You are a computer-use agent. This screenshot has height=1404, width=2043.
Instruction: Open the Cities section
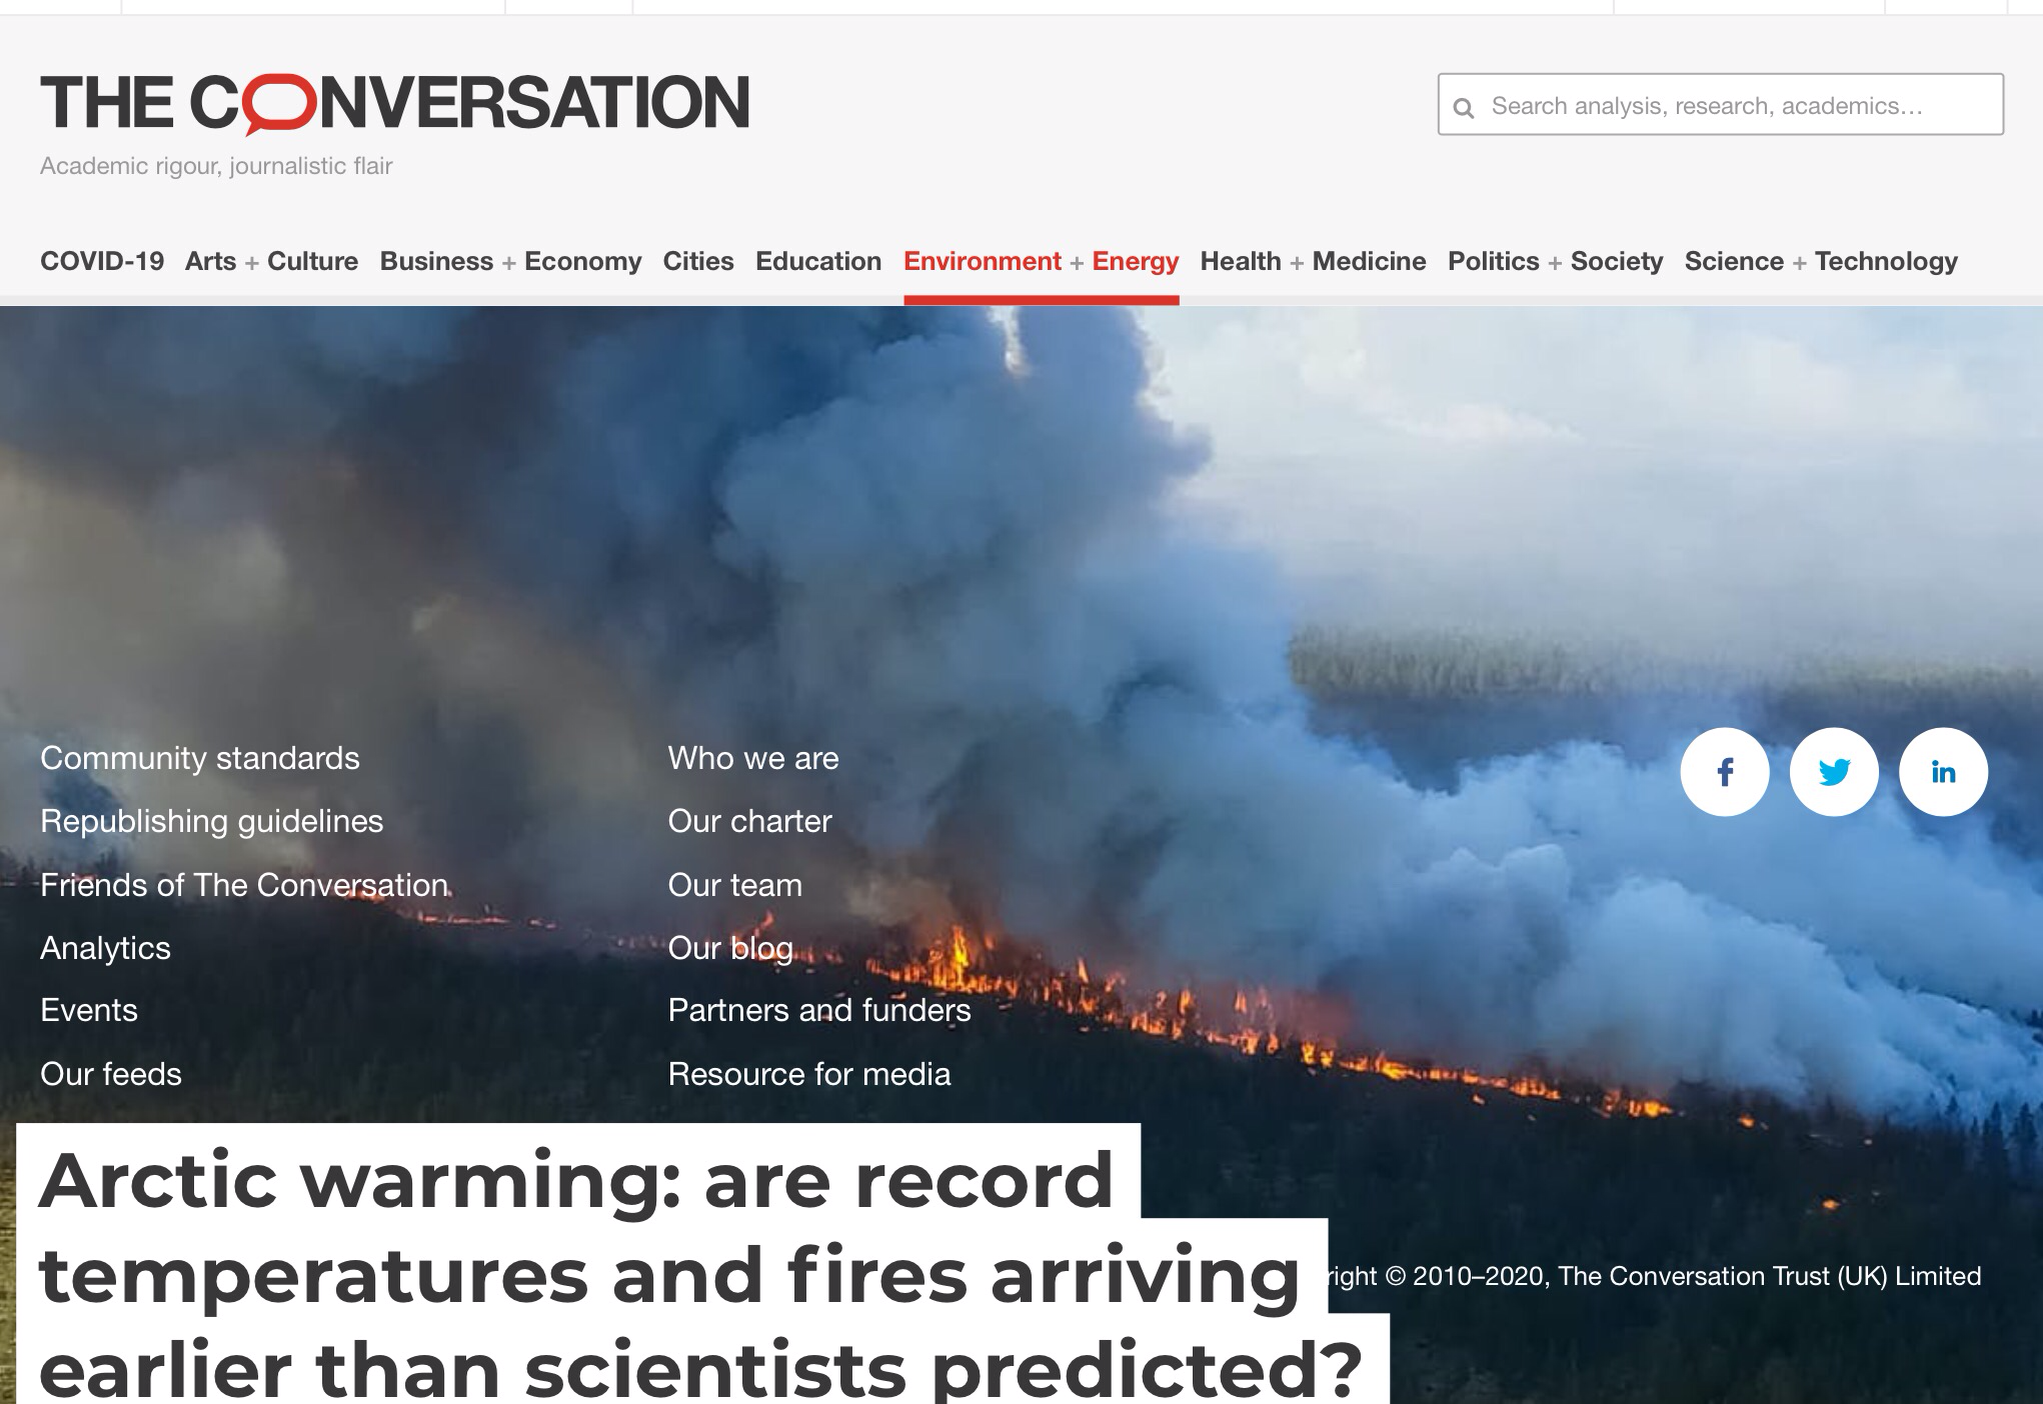coord(698,261)
